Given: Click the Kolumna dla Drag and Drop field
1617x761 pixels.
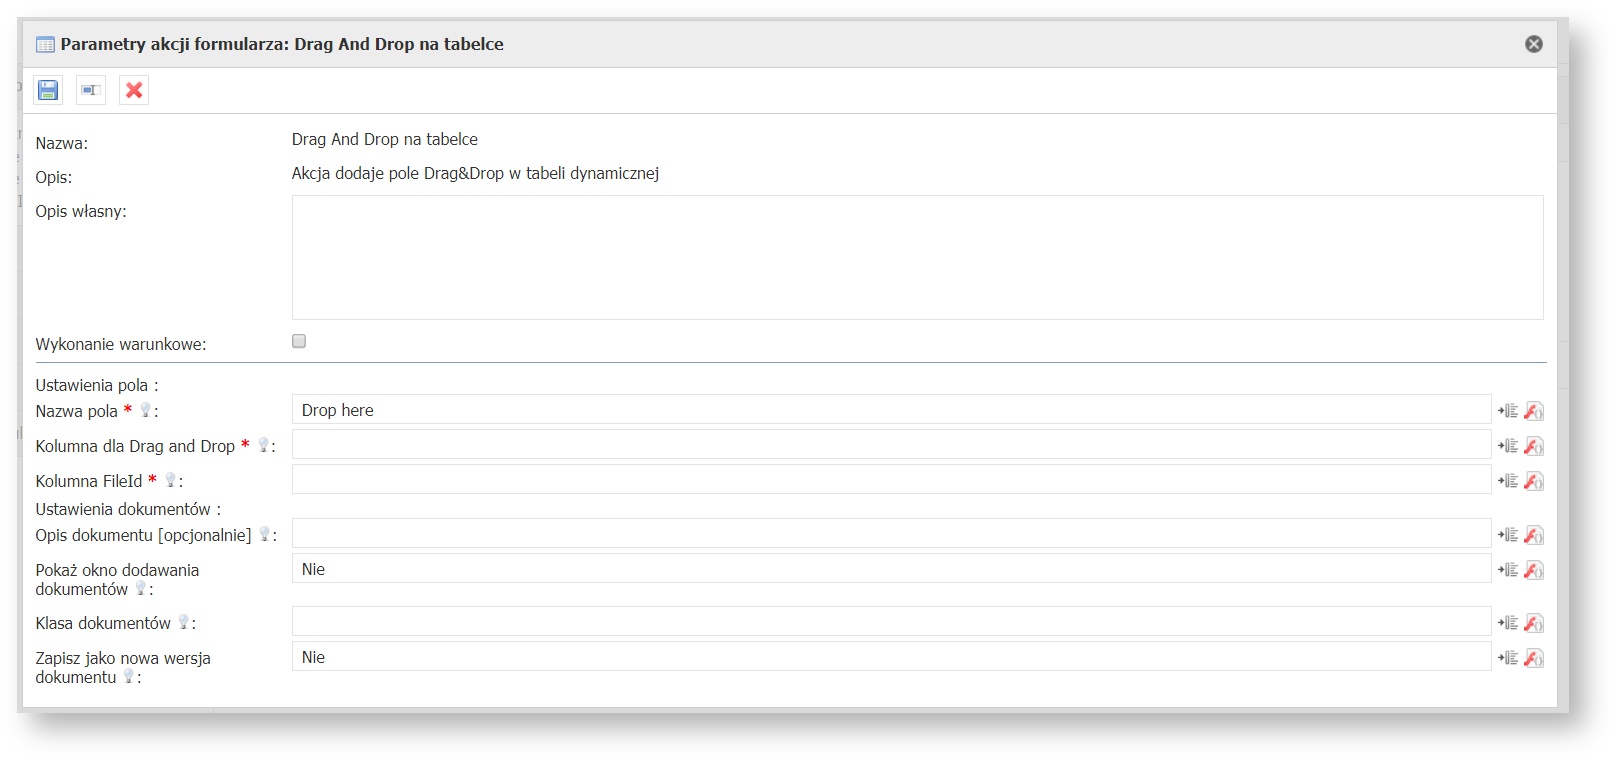Looking at the screenshot, I should (x=890, y=445).
